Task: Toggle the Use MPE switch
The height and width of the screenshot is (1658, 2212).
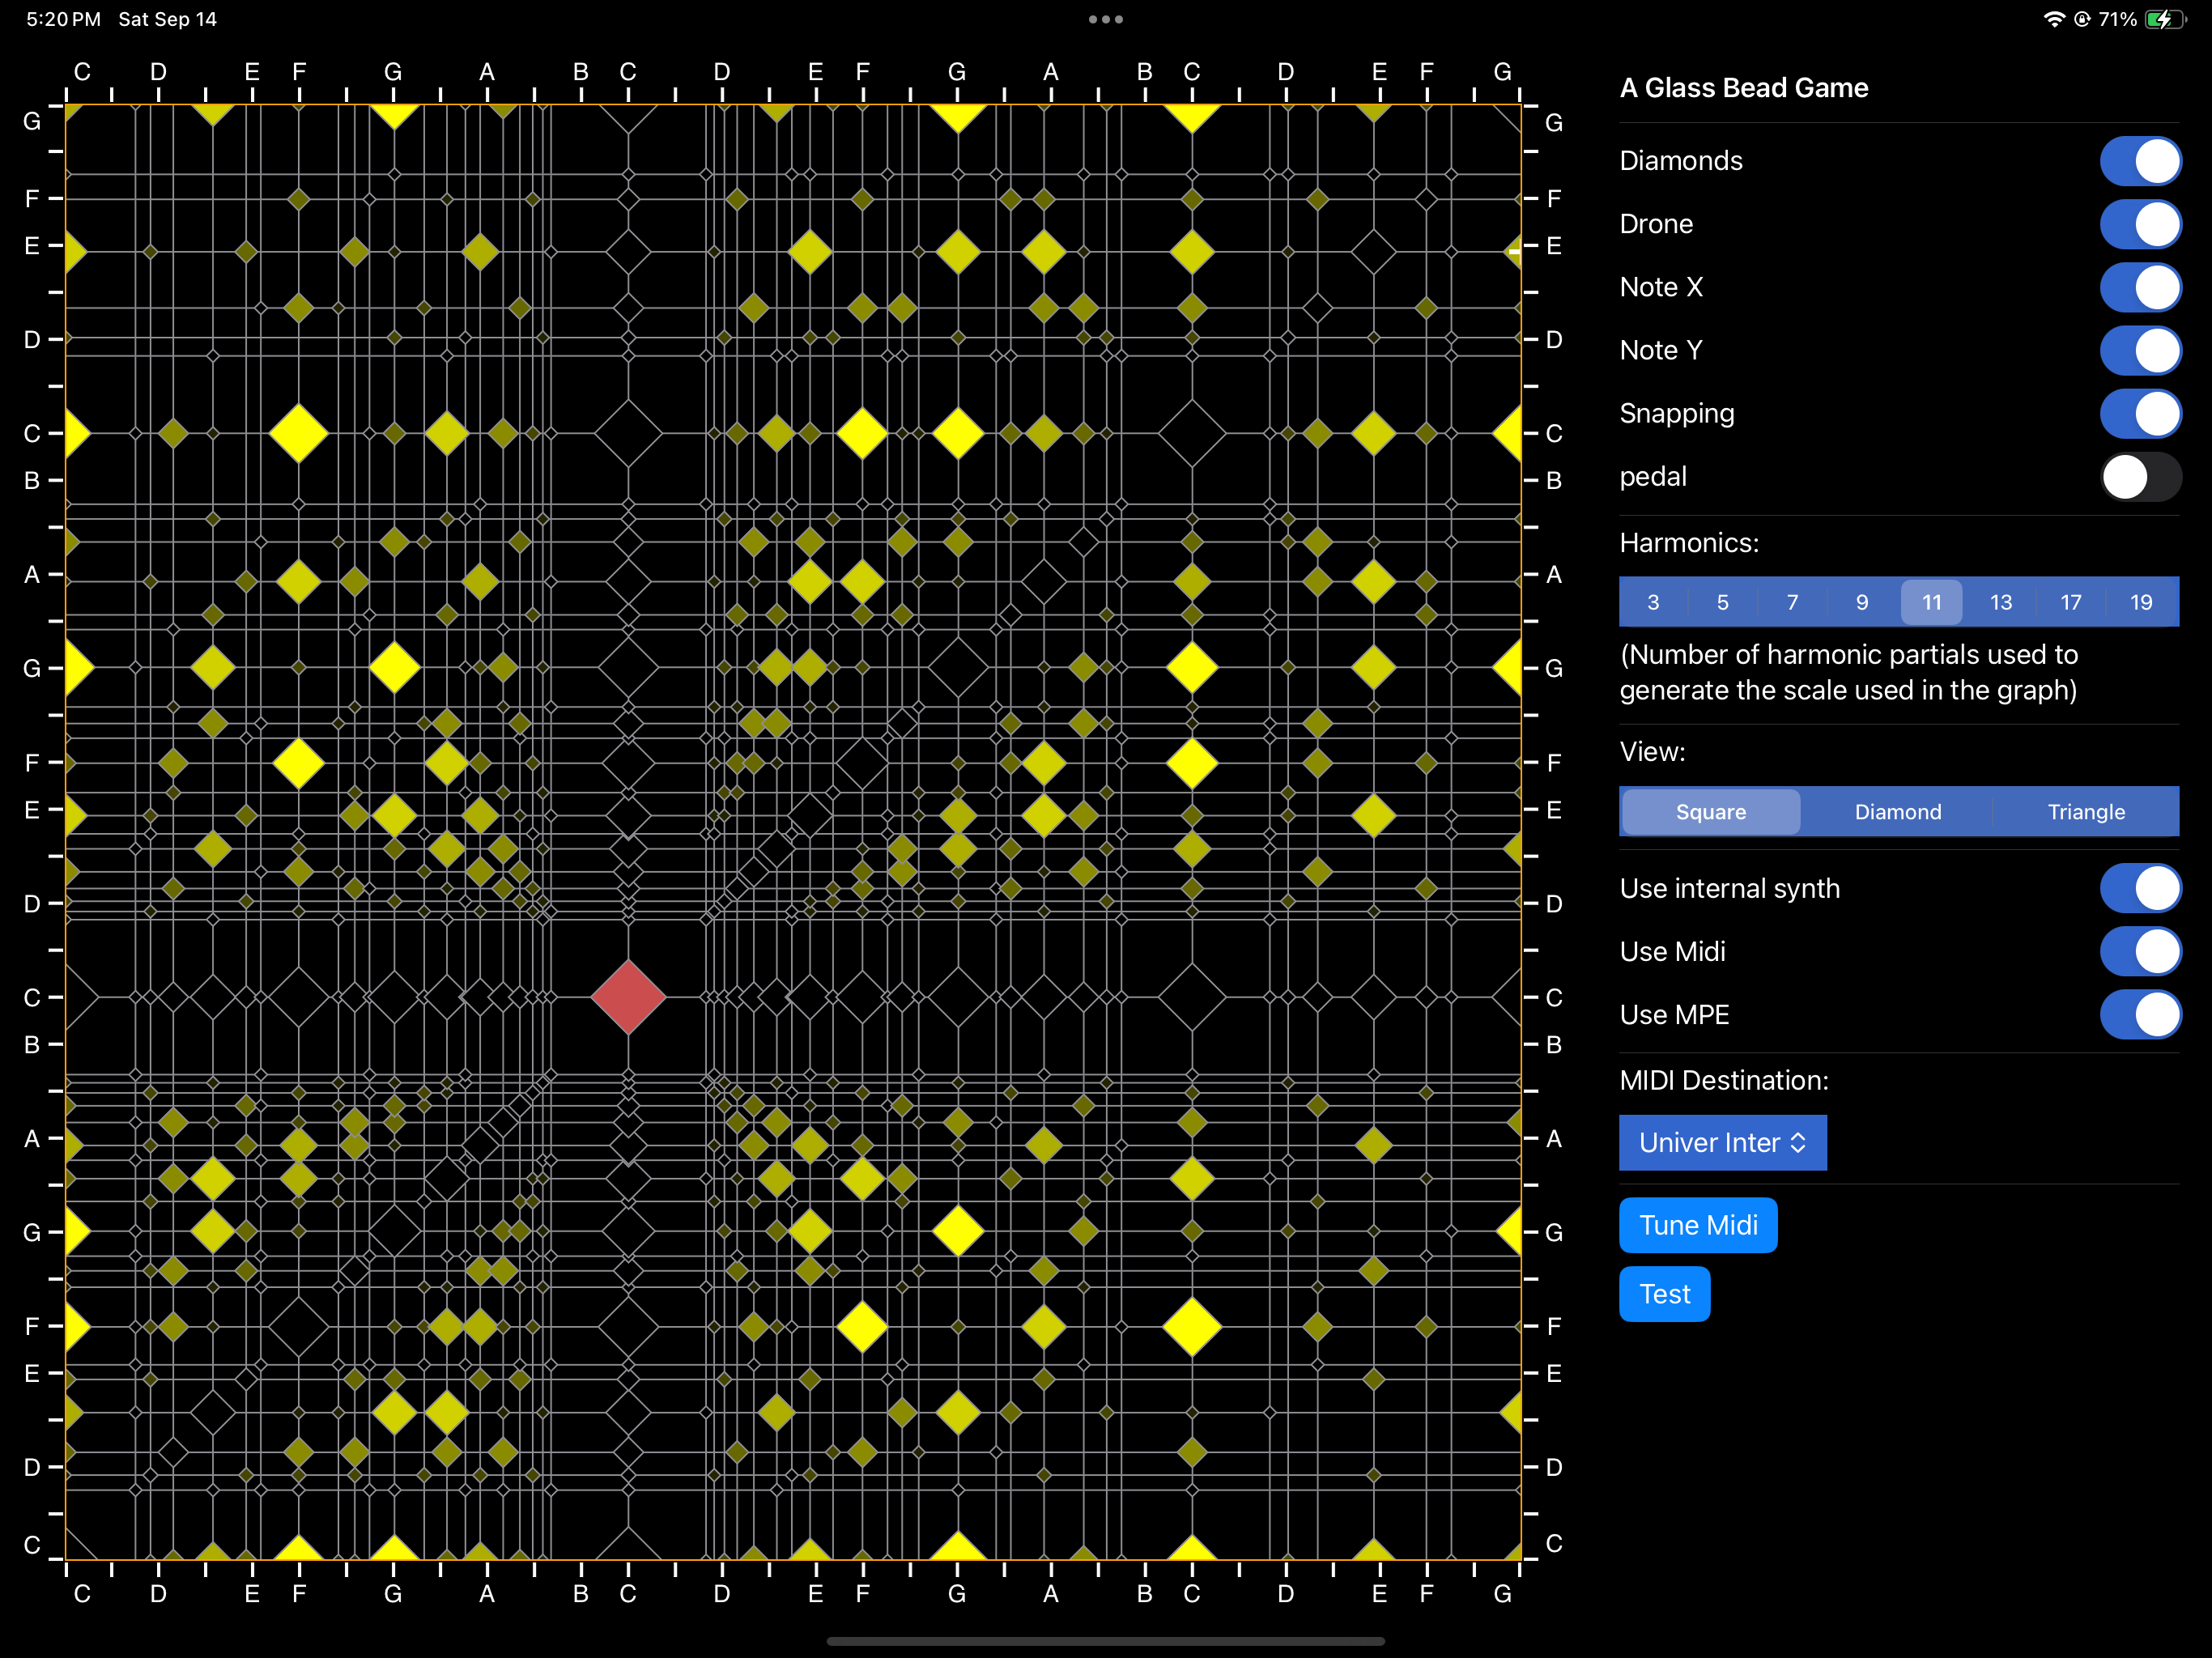Action: coord(2140,1015)
